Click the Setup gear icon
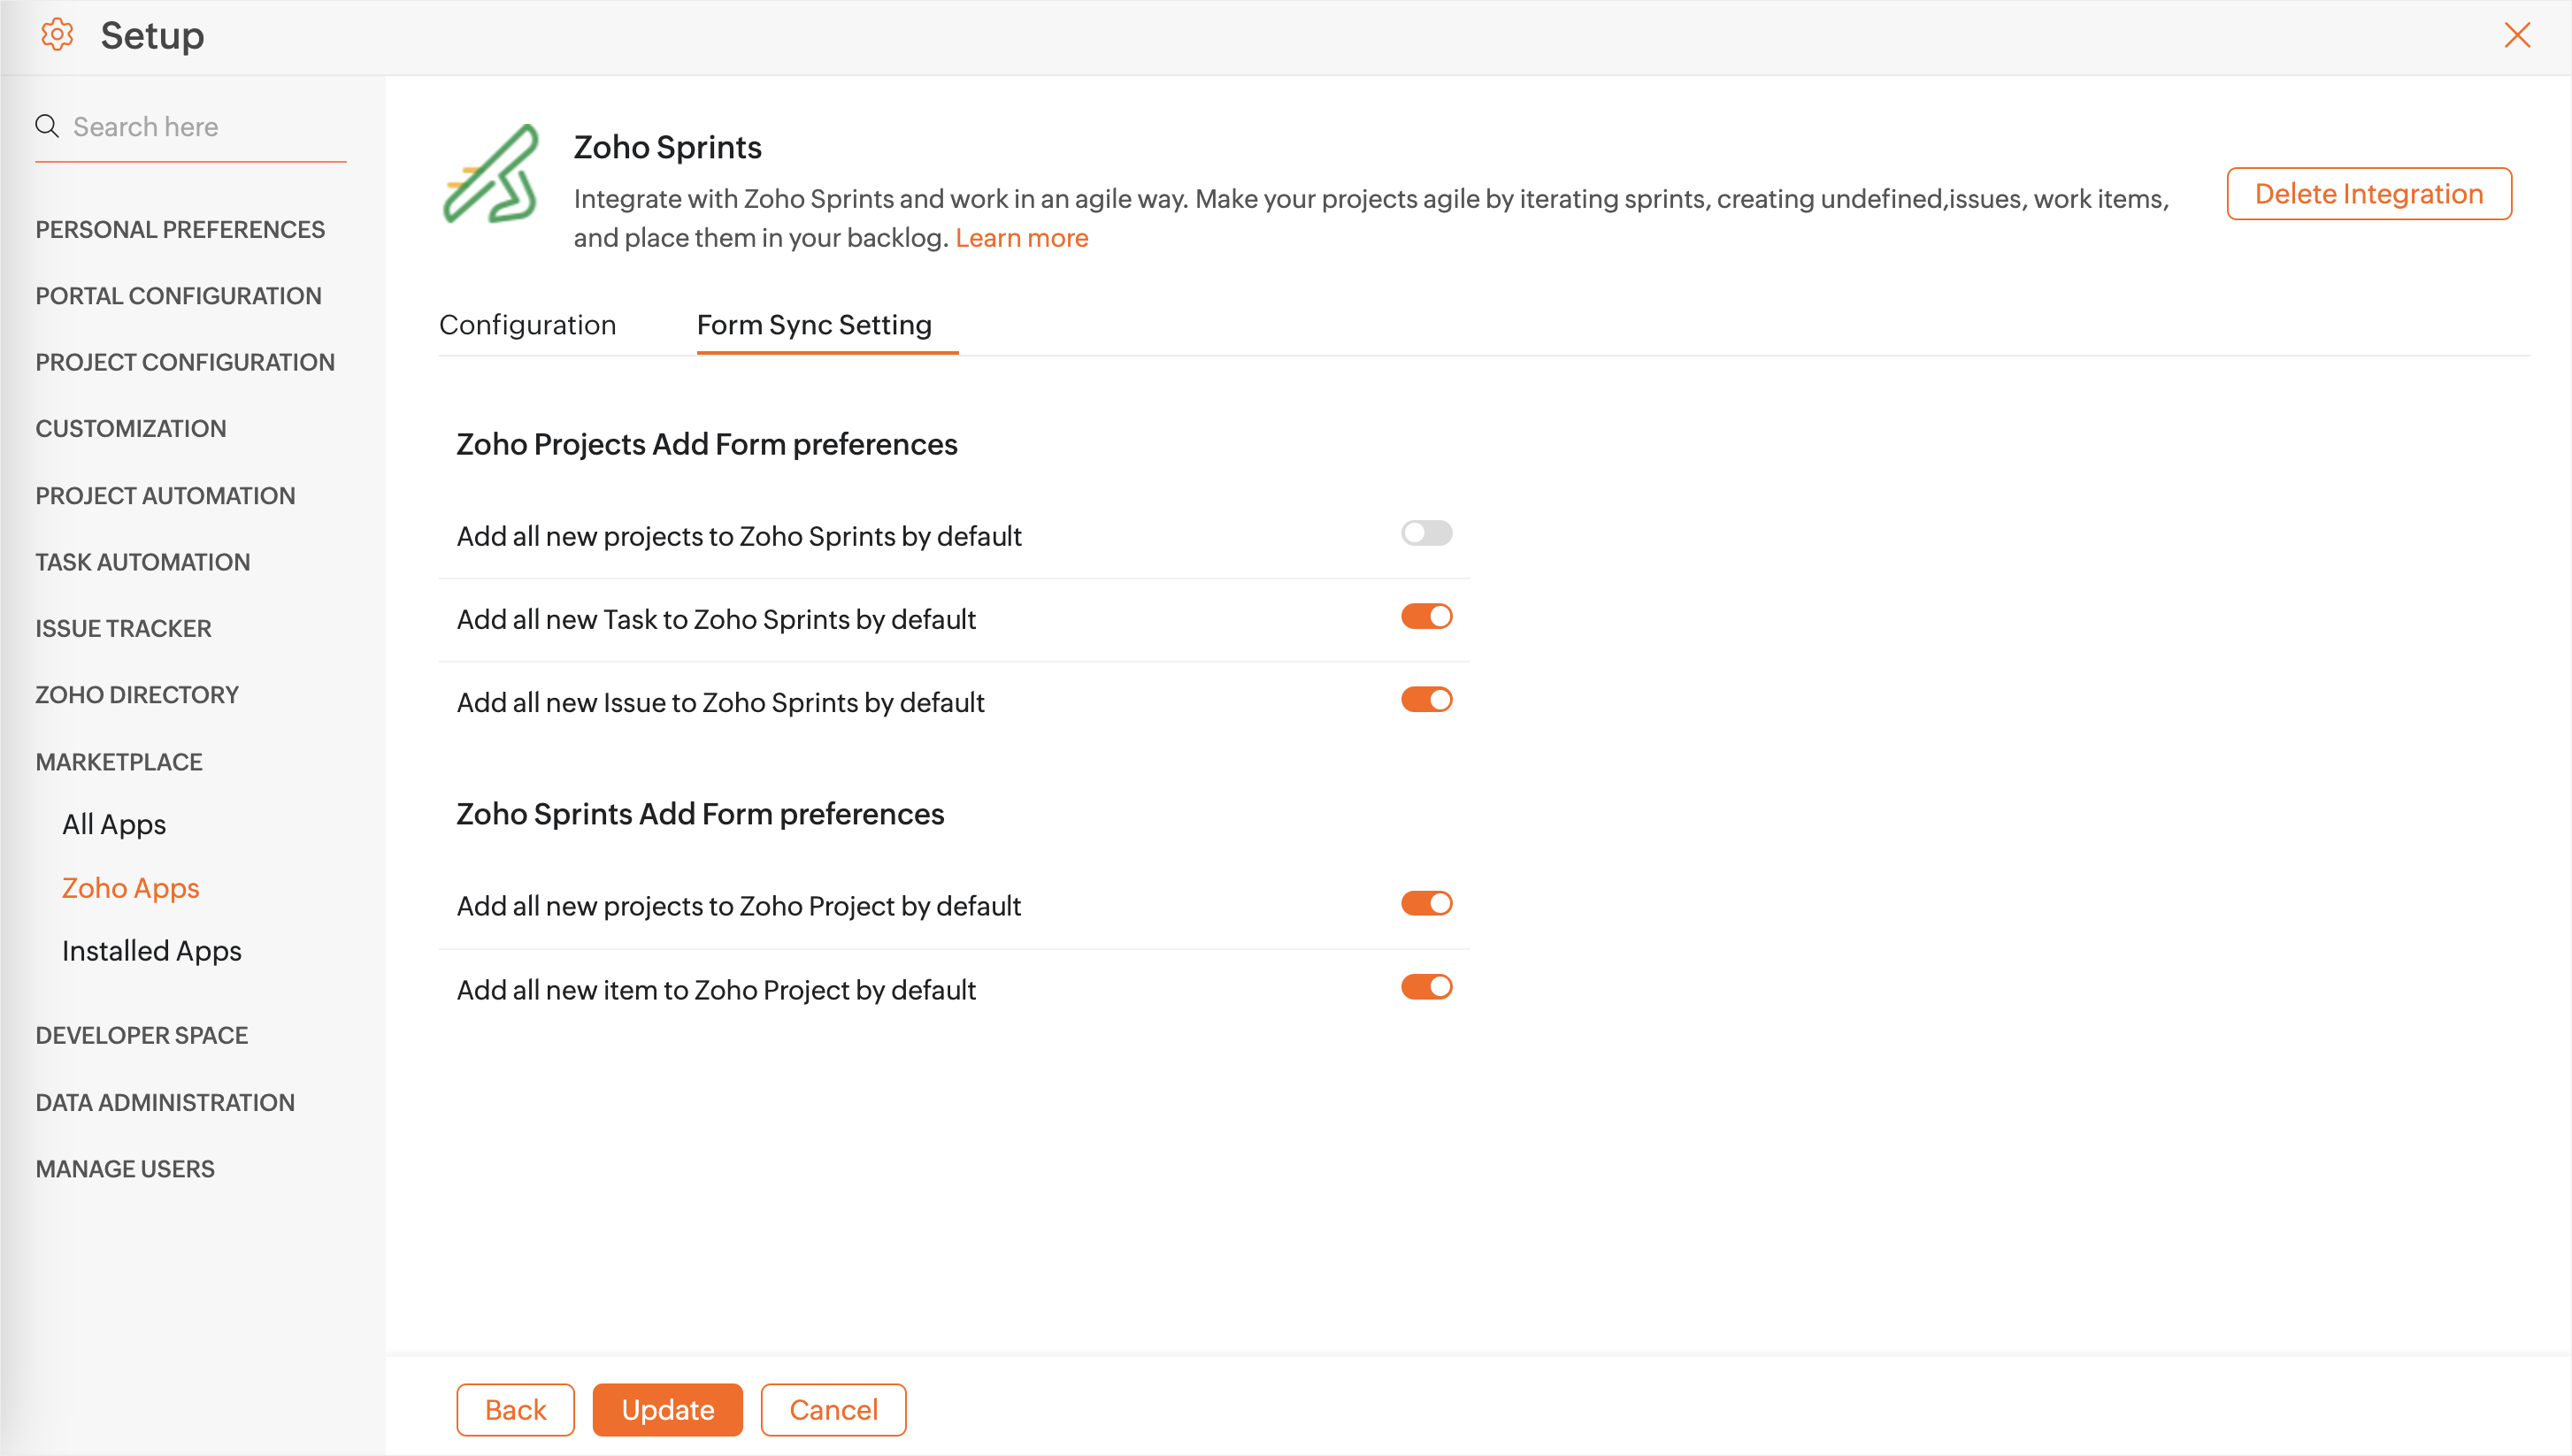This screenshot has width=2572, height=1456. coord(57,35)
